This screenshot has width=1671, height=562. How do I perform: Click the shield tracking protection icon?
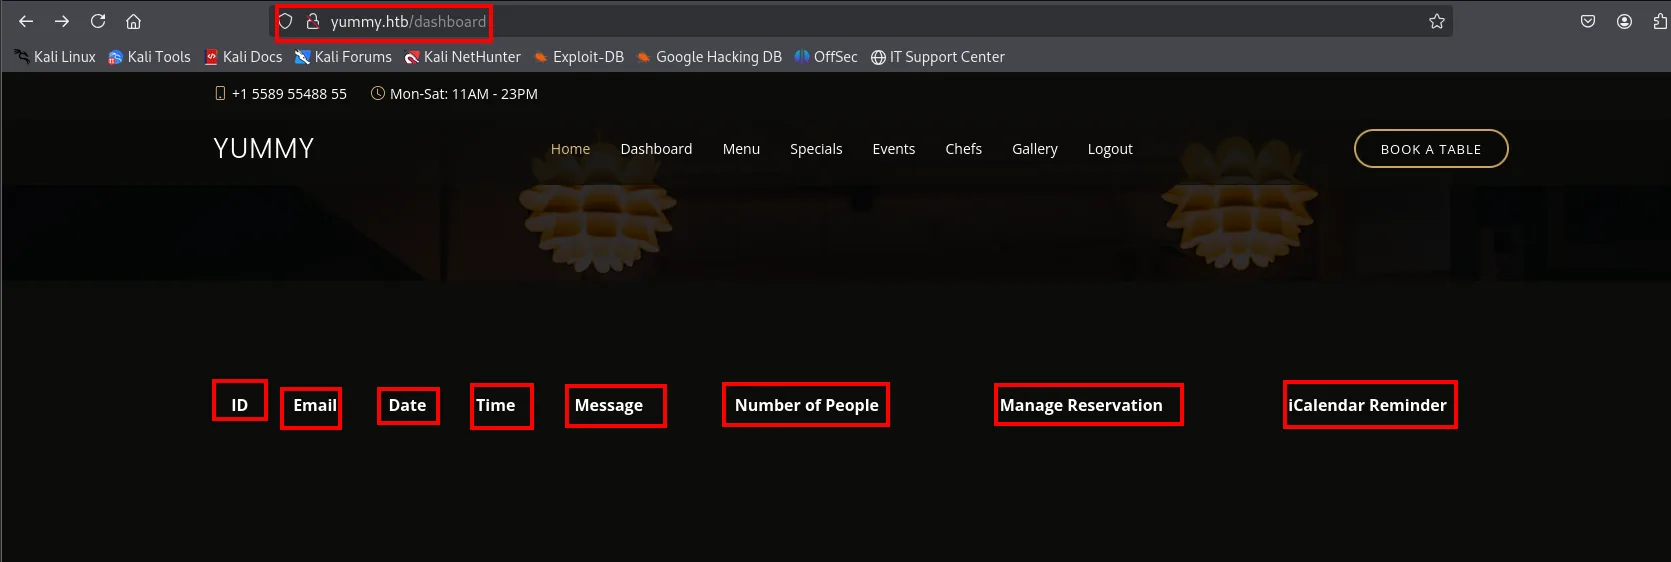coord(286,21)
